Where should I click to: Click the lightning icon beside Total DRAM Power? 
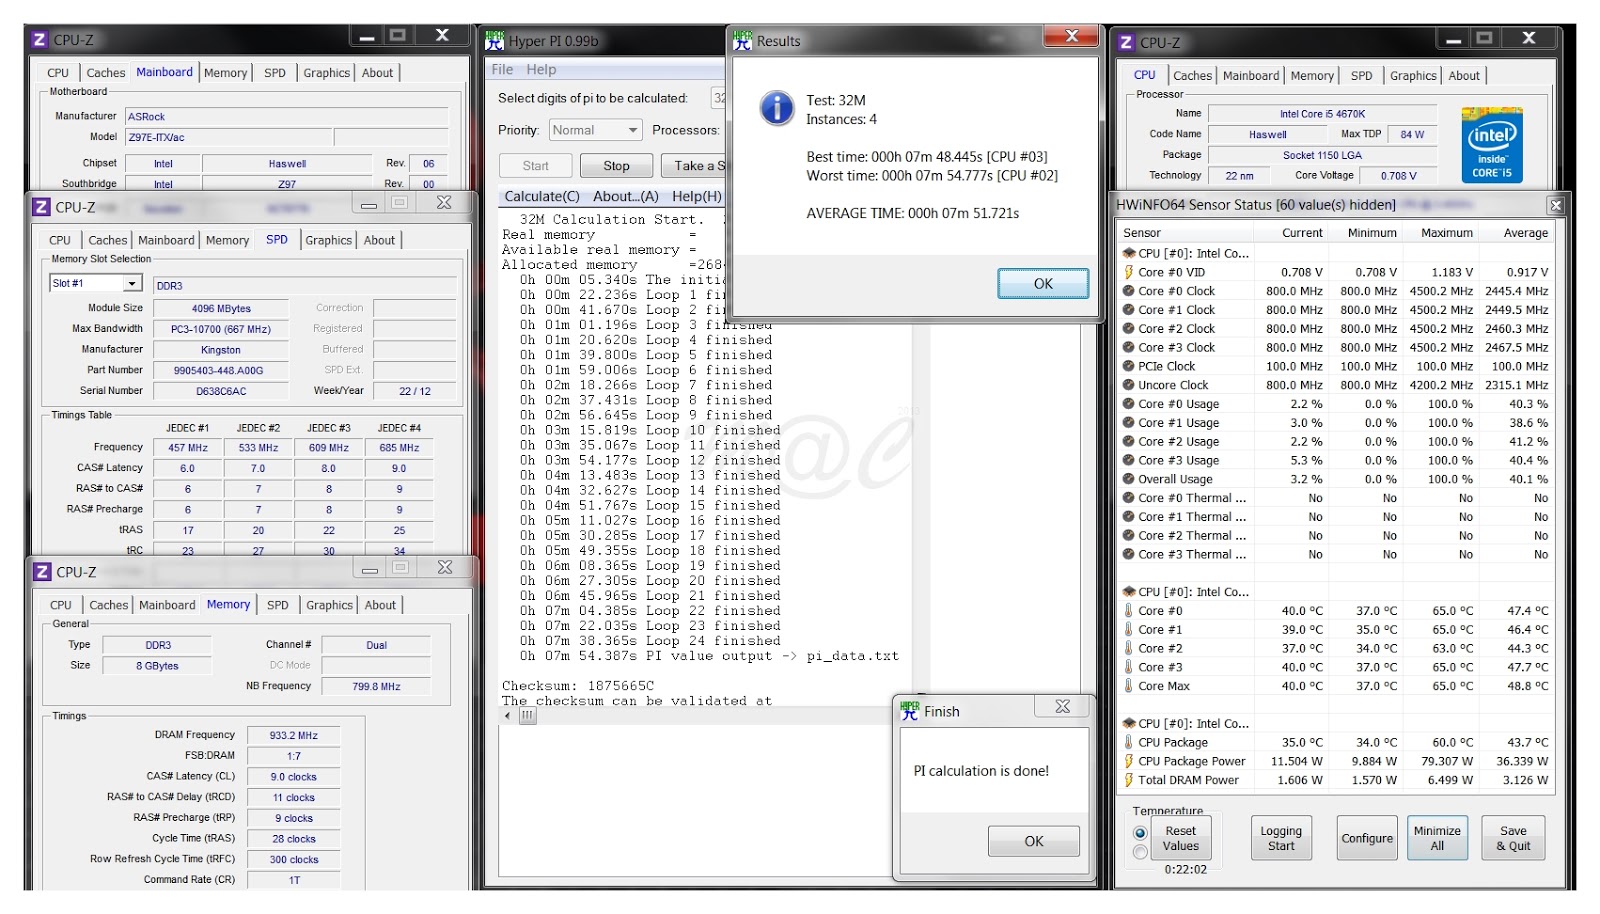click(x=1129, y=780)
